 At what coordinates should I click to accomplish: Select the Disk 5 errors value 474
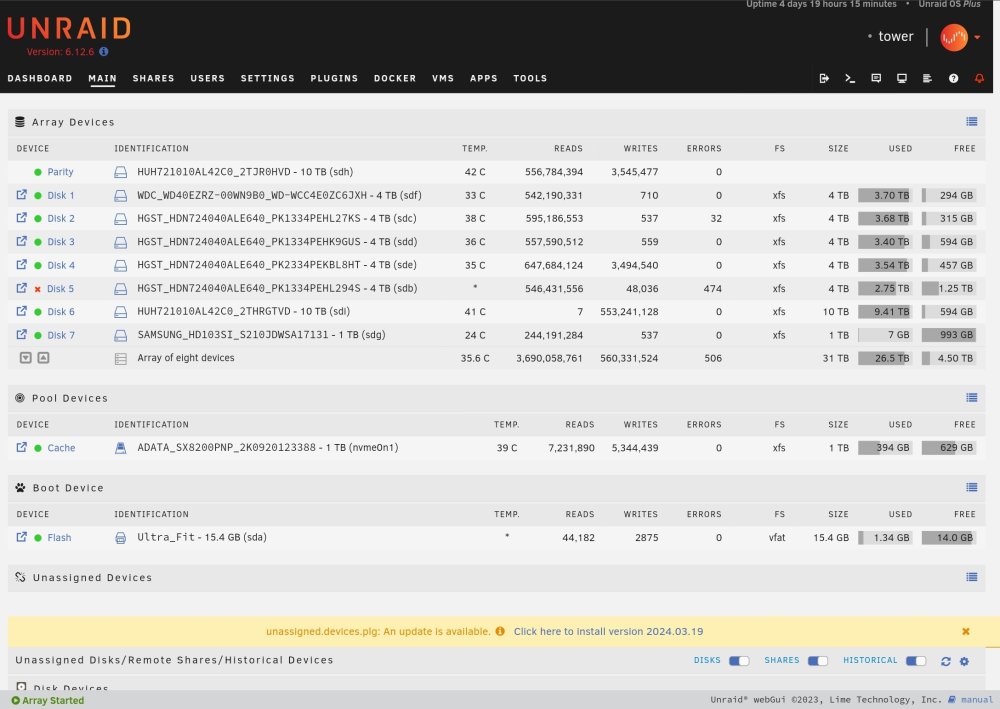712,289
